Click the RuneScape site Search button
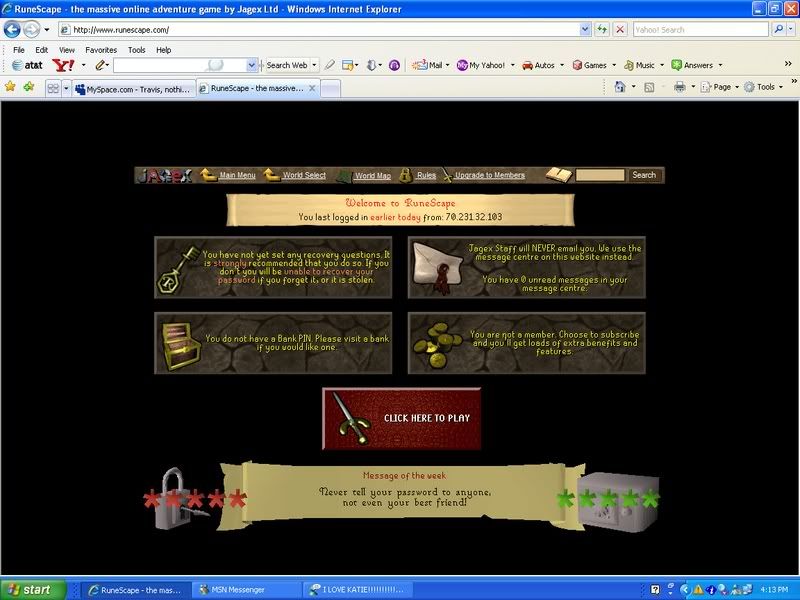The height and width of the screenshot is (600, 800). 644,175
